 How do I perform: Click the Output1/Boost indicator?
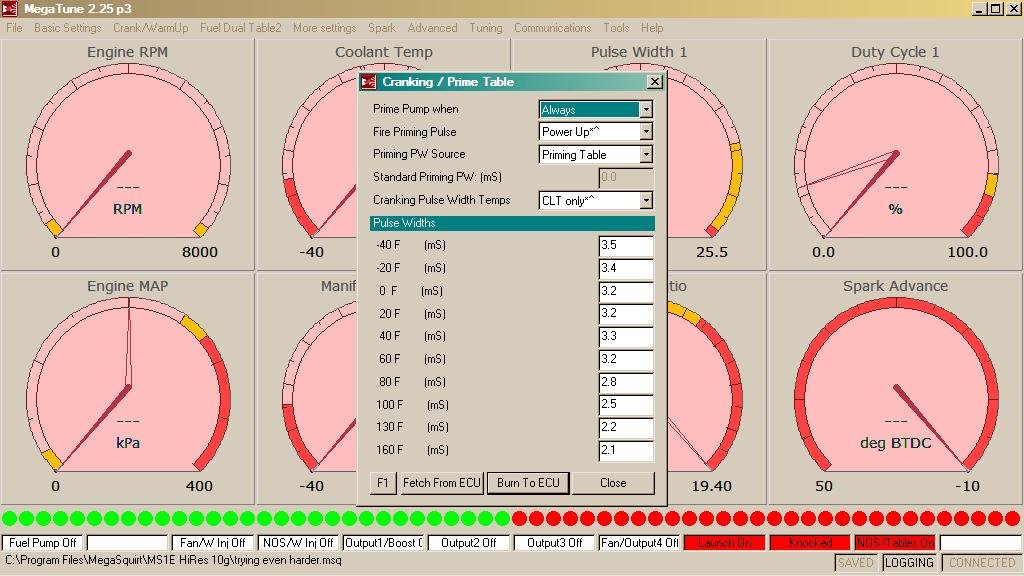(x=383, y=543)
